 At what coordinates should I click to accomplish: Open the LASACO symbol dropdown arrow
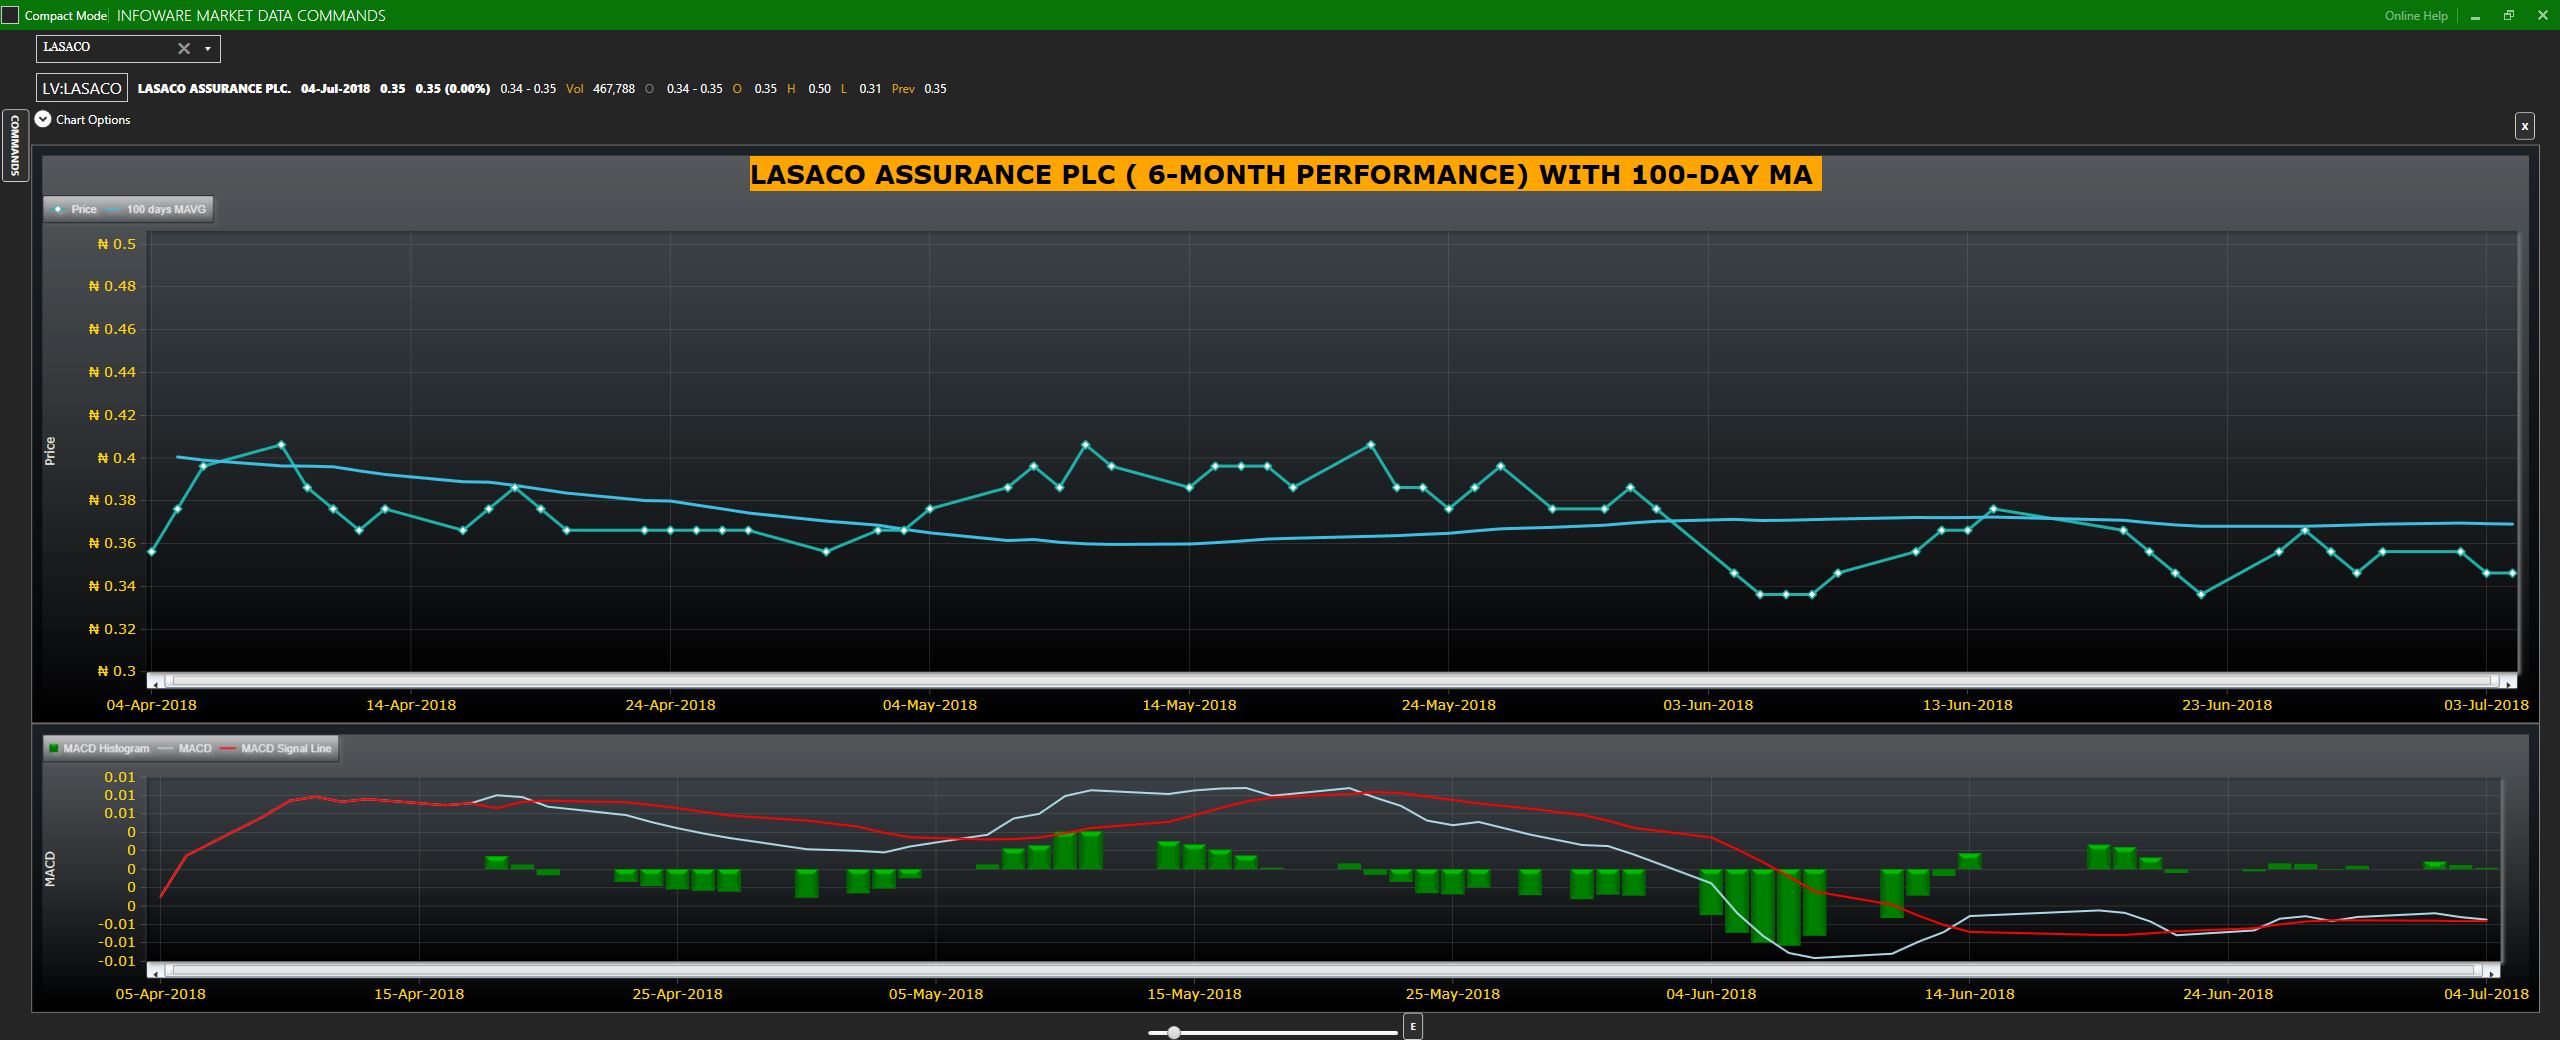tap(208, 48)
